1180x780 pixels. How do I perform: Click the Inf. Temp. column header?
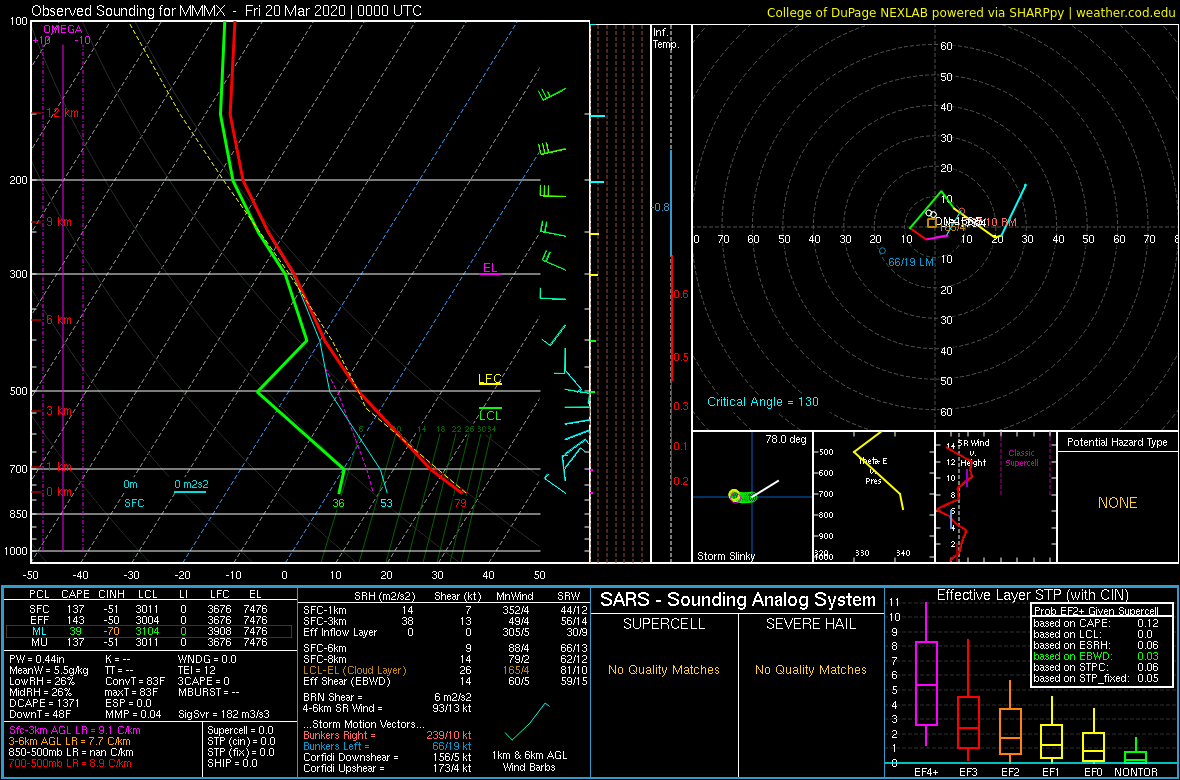(667, 38)
